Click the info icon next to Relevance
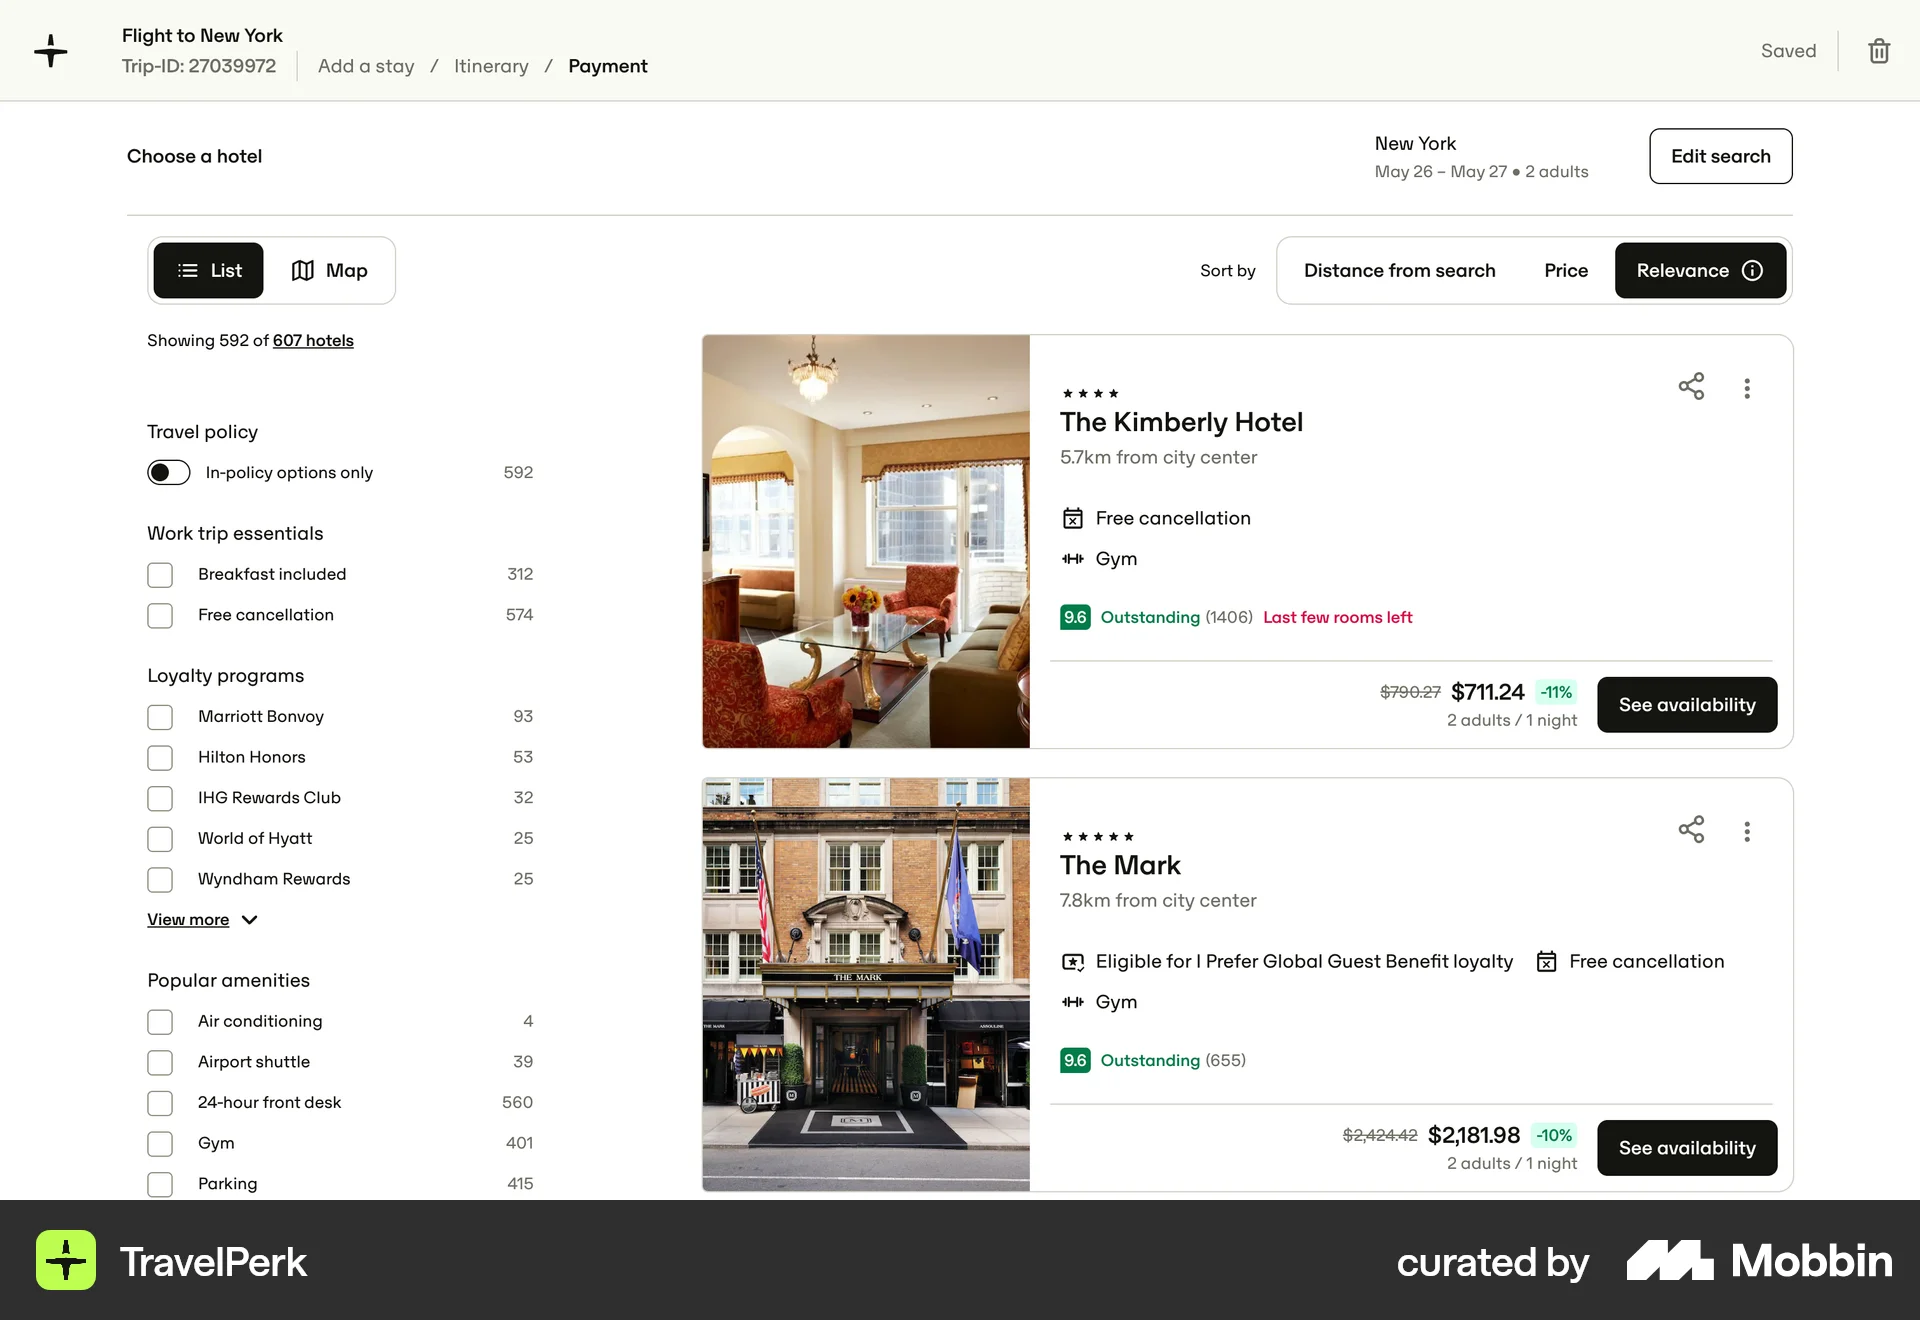1920x1320 pixels. (x=1751, y=270)
